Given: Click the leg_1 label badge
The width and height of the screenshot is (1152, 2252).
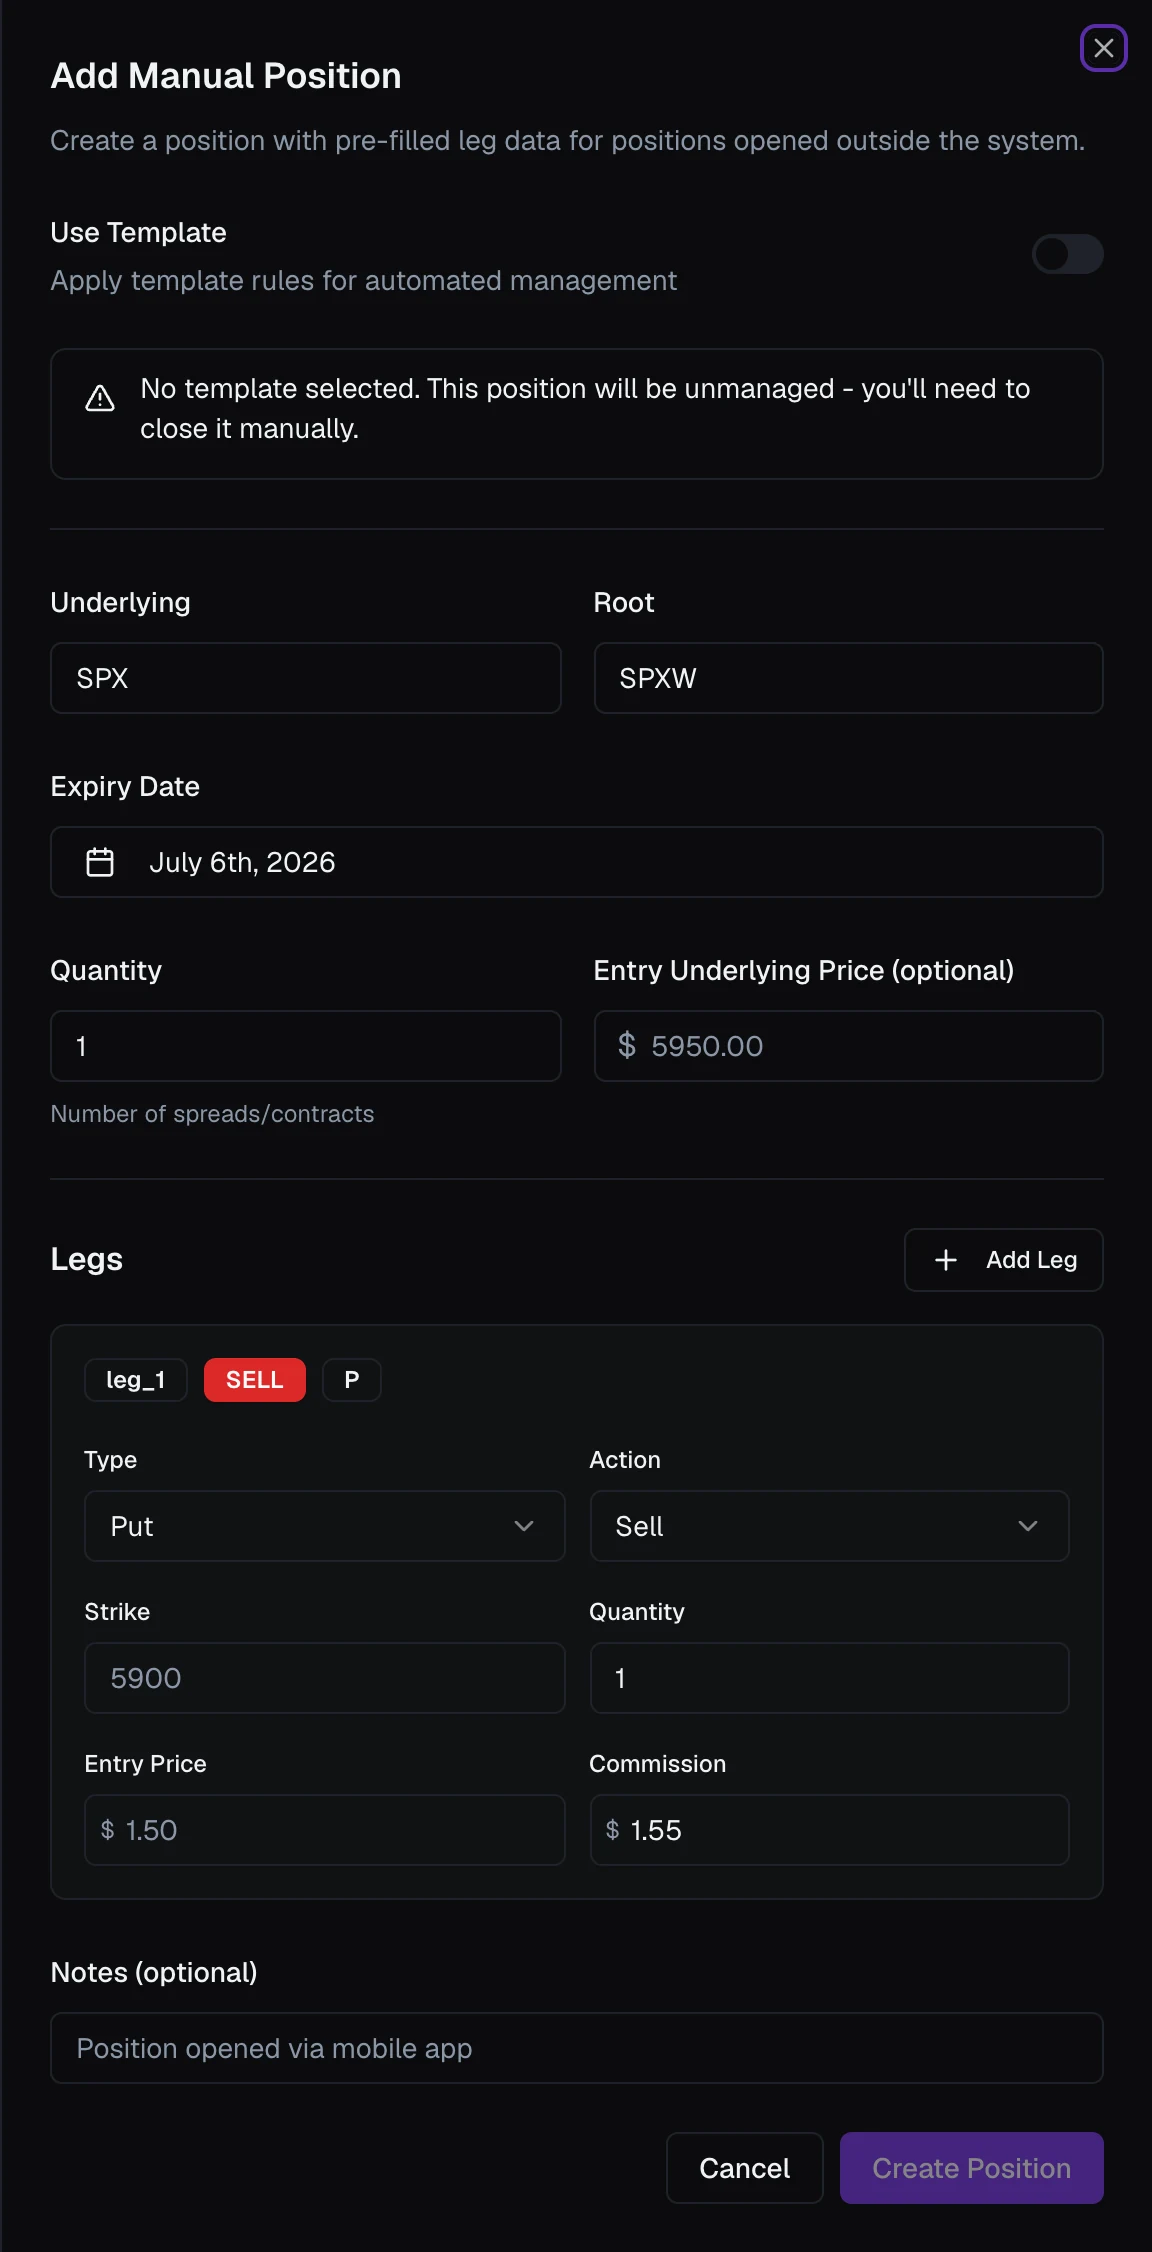Looking at the screenshot, I should coord(136,1380).
